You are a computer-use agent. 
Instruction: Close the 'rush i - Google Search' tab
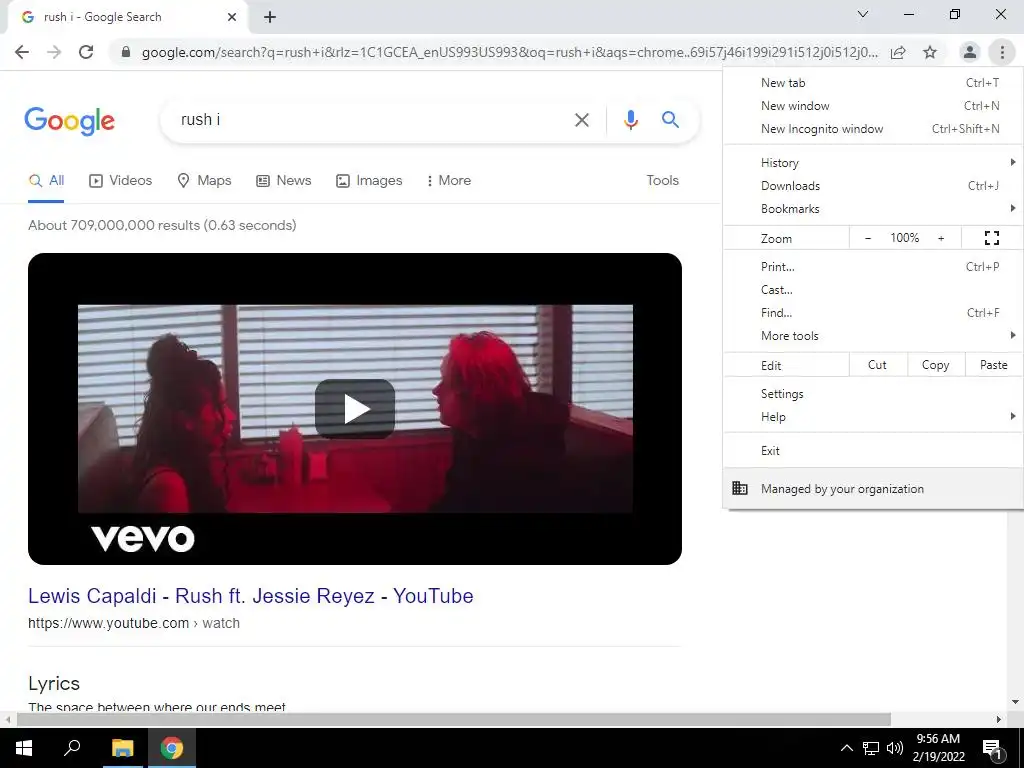click(x=232, y=17)
